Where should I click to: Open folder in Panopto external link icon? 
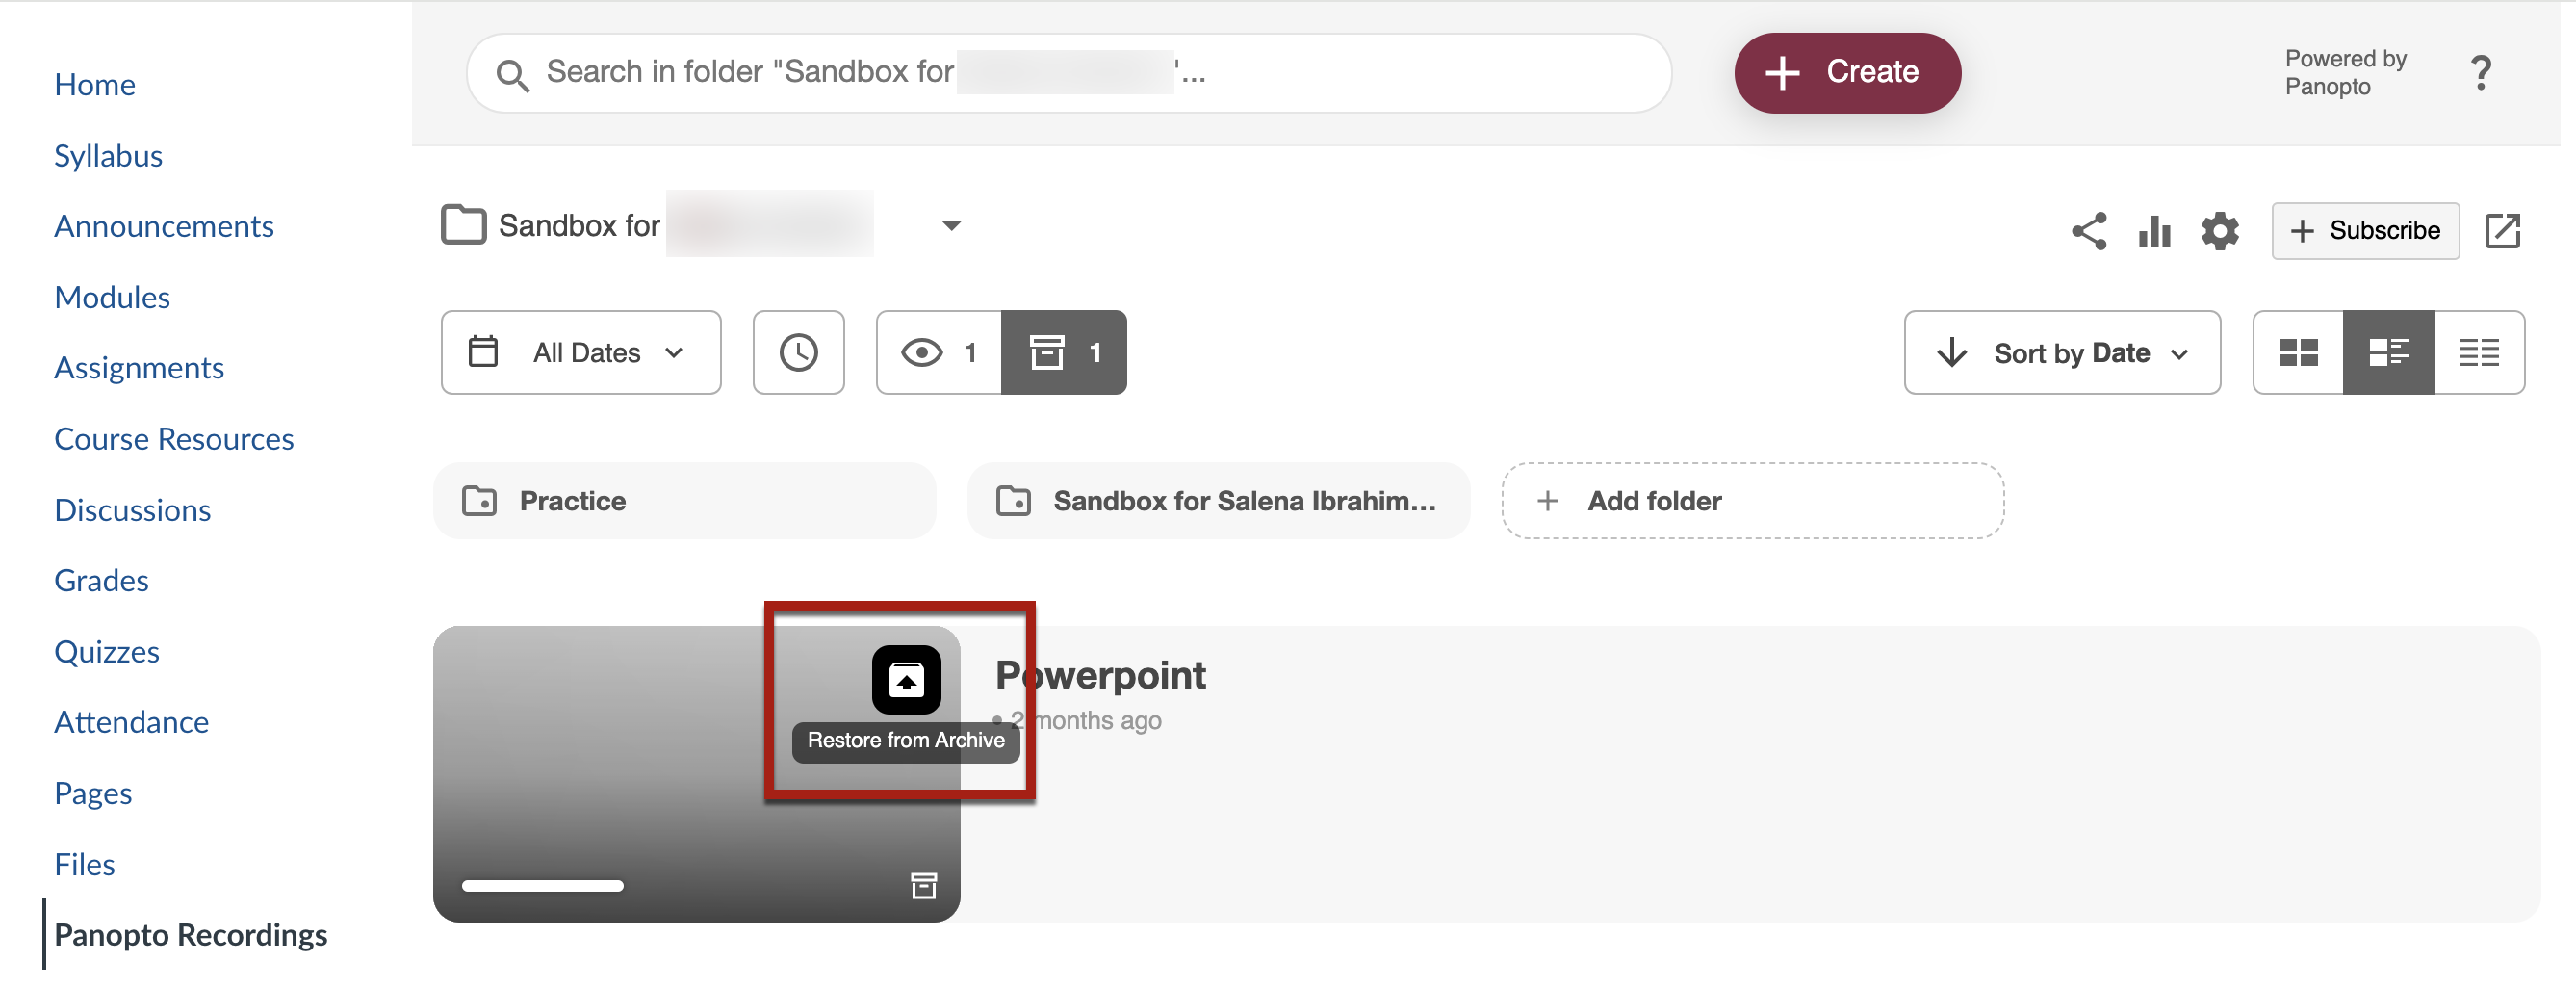(2502, 231)
